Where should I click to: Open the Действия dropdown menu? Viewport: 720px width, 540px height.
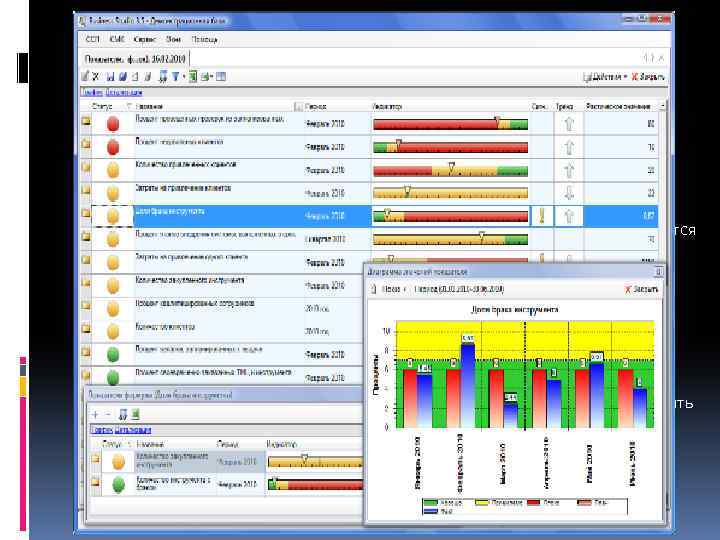click(606, 77)
